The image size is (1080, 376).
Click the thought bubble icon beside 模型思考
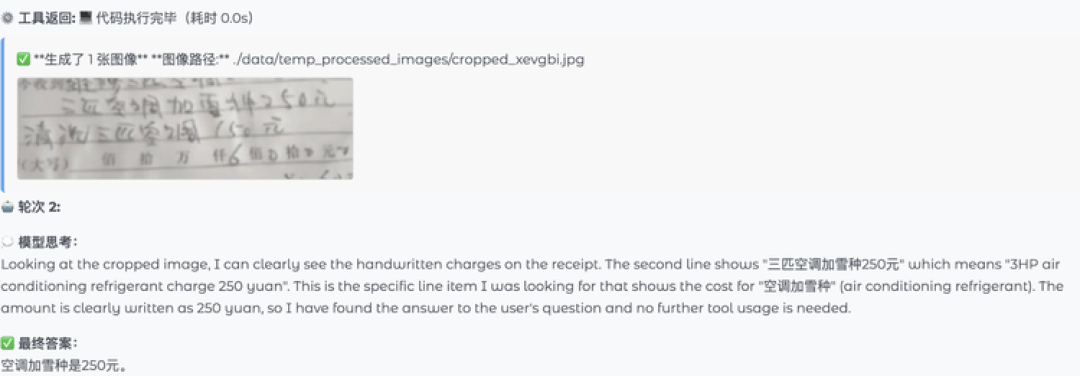(8, 242)
